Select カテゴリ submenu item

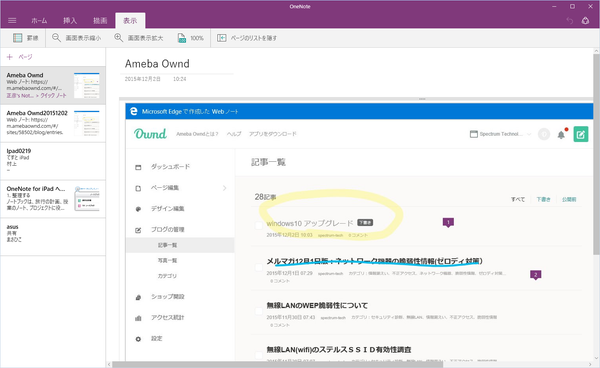tap(168, 276)
